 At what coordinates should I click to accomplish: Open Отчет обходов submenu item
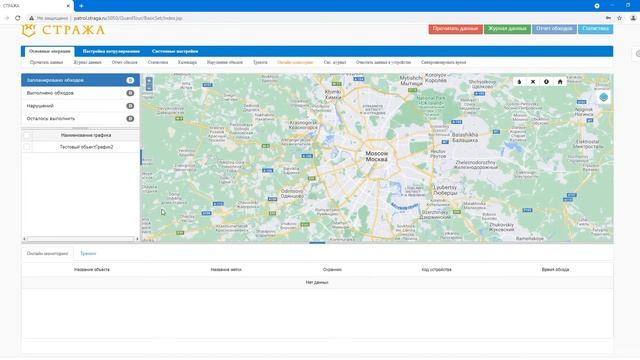pyautogui.click(x=124, y=62)
